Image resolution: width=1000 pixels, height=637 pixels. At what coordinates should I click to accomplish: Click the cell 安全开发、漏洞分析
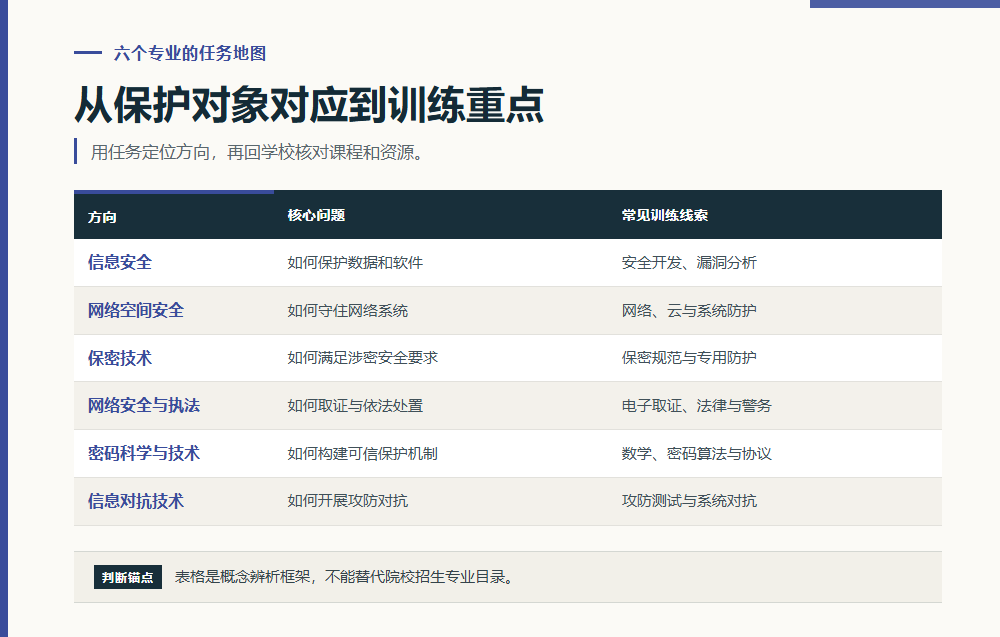tap(689, 263)
